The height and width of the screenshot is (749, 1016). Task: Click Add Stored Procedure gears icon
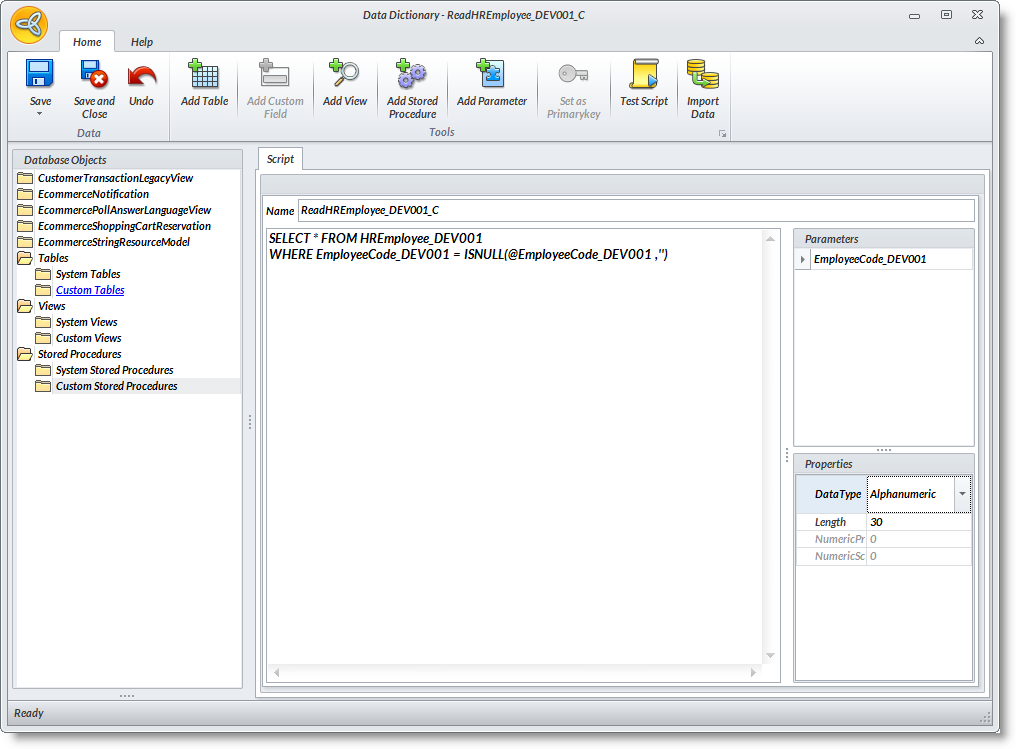412,75
